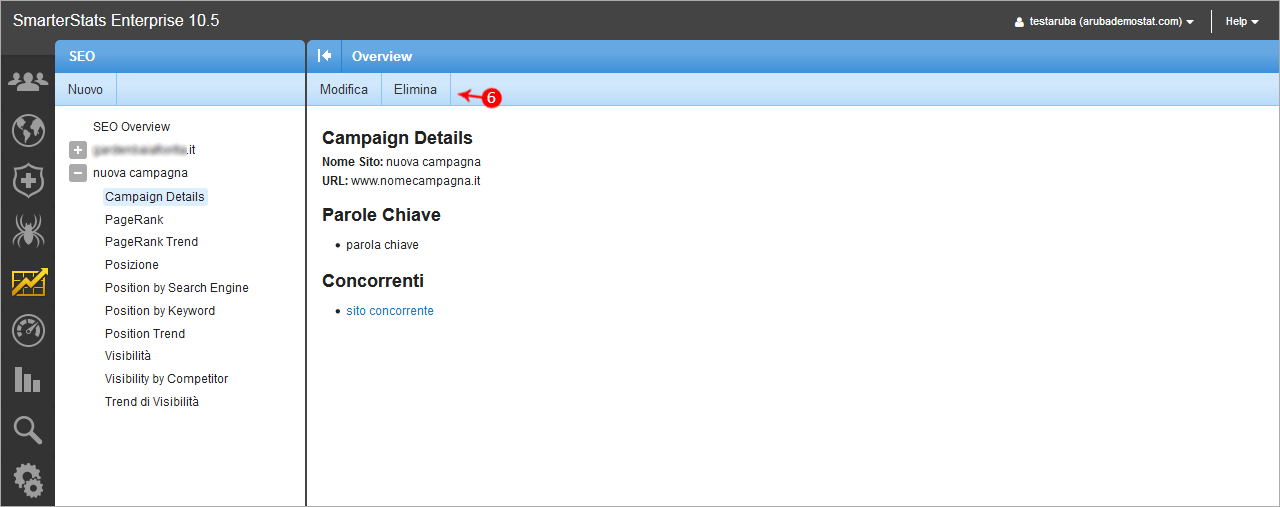
Task: Open Position by Search Engine report
Action: coord(177,288)
